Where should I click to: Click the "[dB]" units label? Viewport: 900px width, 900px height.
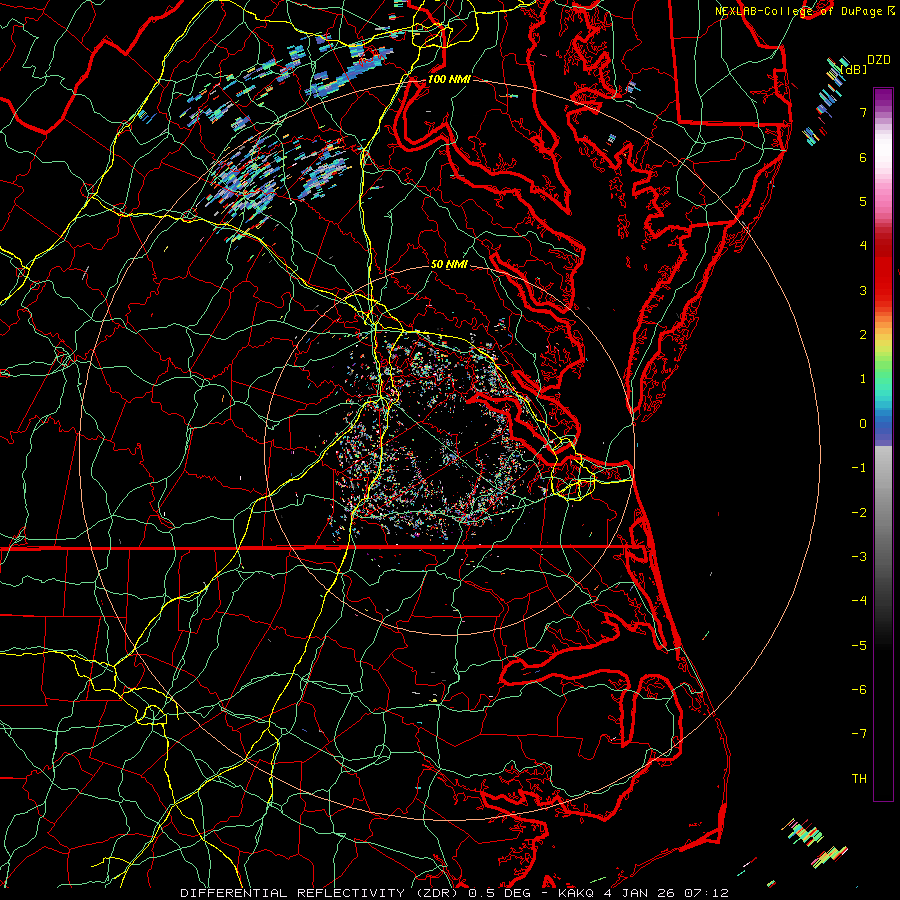853,70
